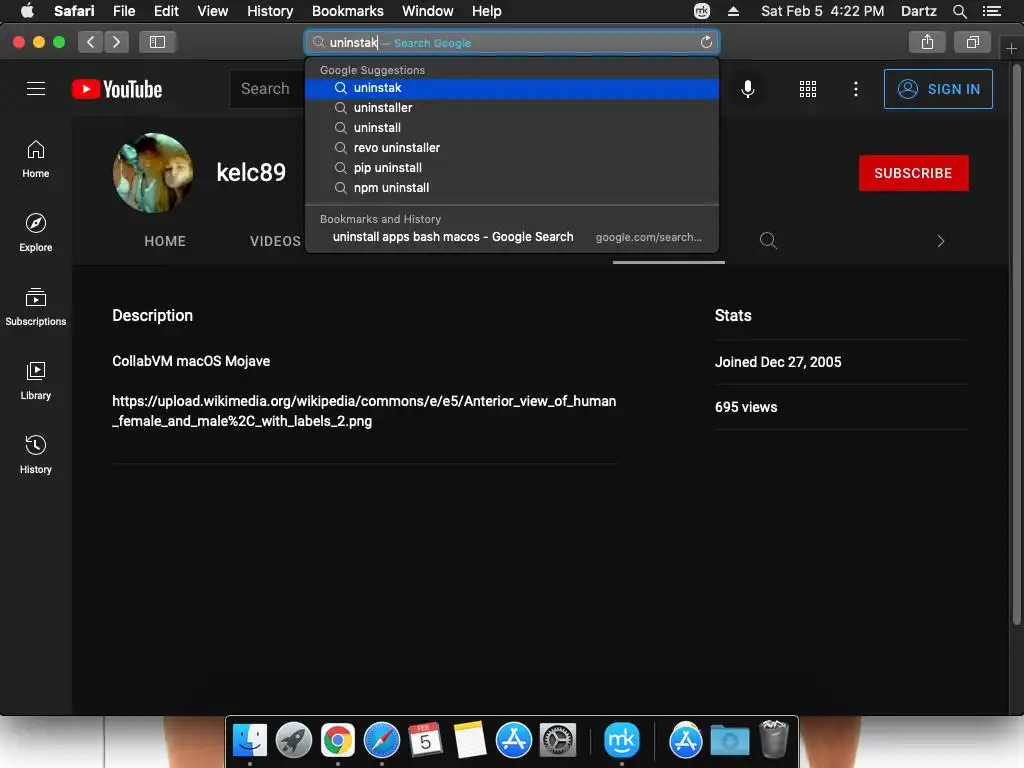This screenshot has width=1024, height=768.
Task: Open History in YouTube sidebar
Action: (x=36, y=455)
